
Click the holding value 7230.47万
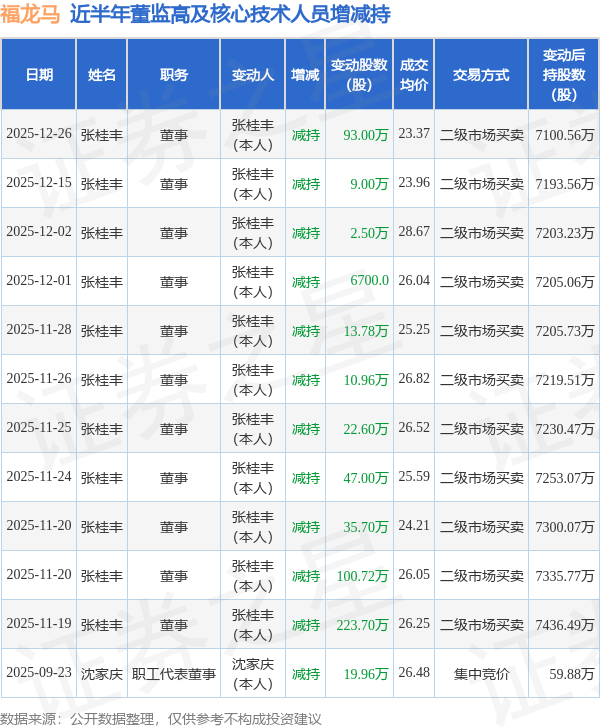[564, 429]
